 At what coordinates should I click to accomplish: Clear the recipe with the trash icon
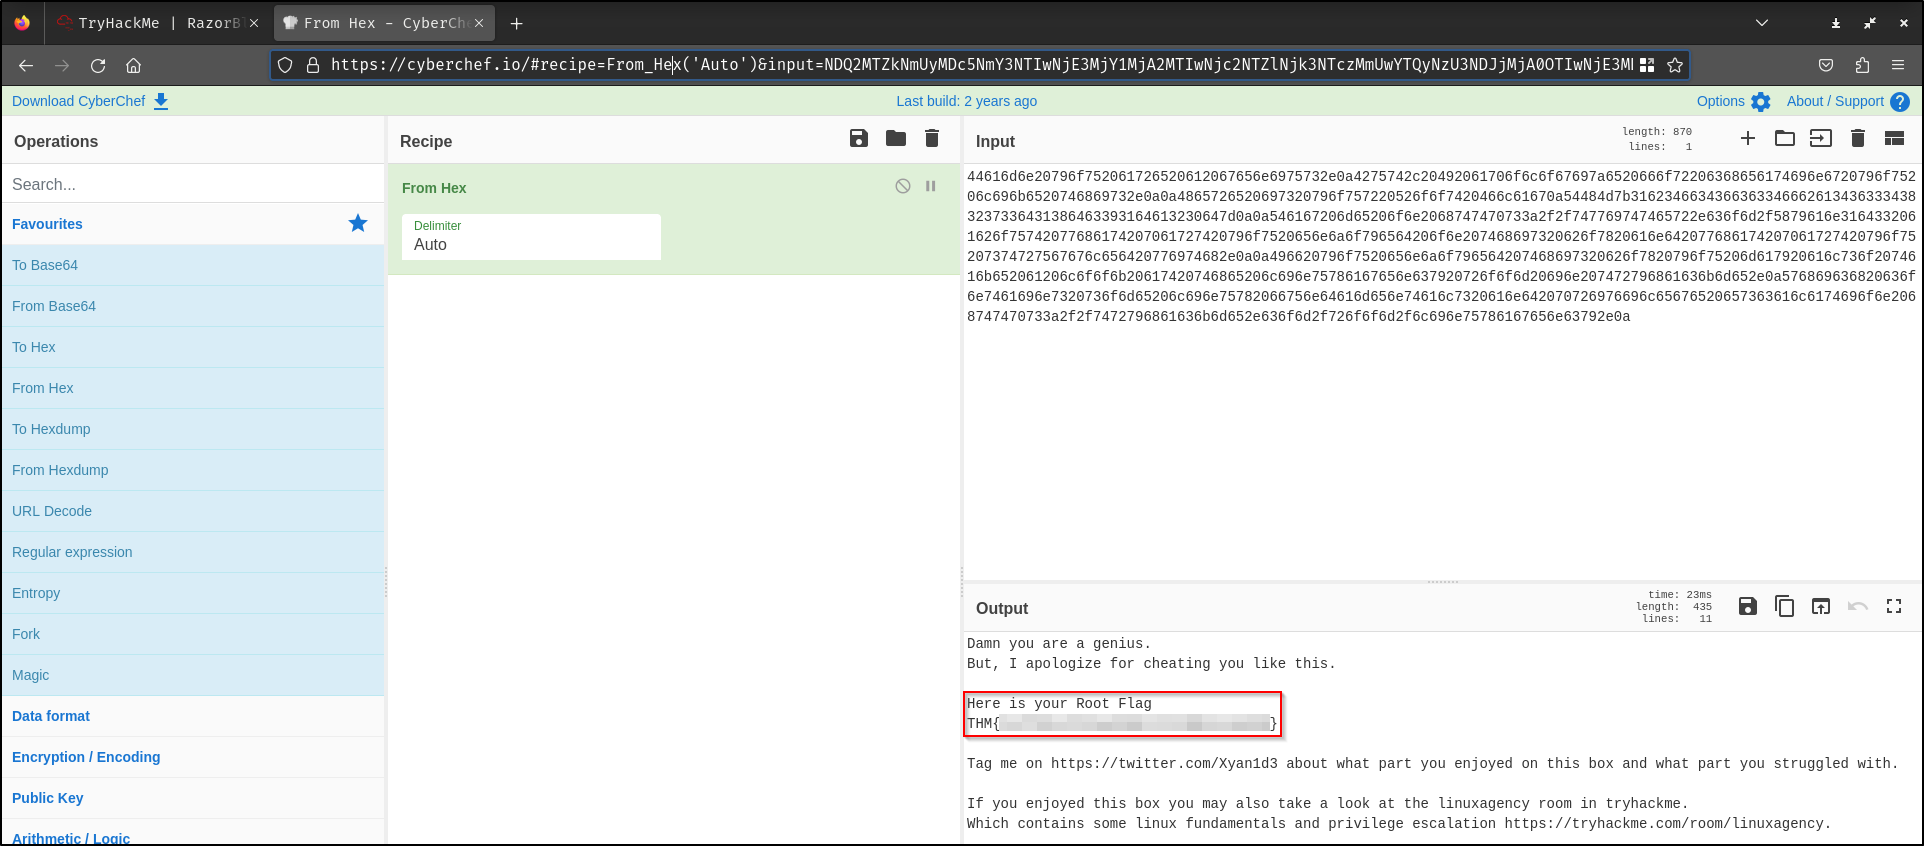[x=931, y=139]
